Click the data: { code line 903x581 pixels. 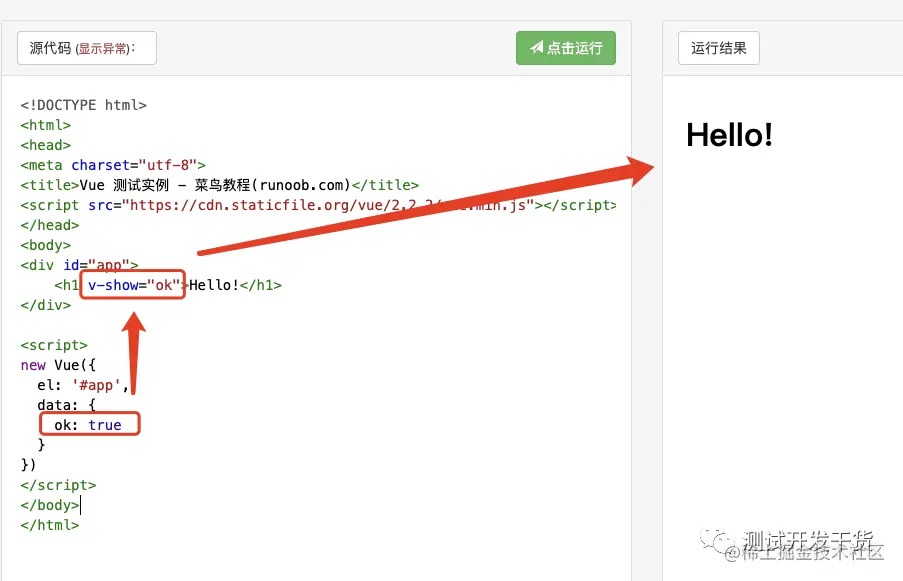coord(66,405)
